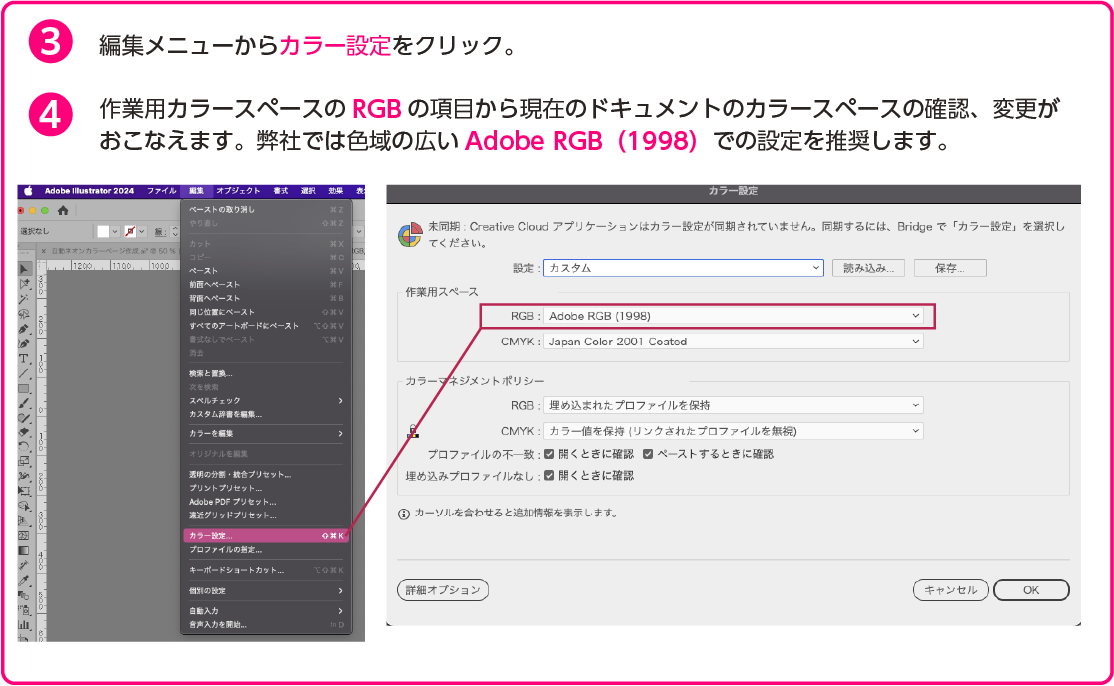Click the 読み込み... button
The height and width of the screenshot is (686, 1114).
(868, 268)
